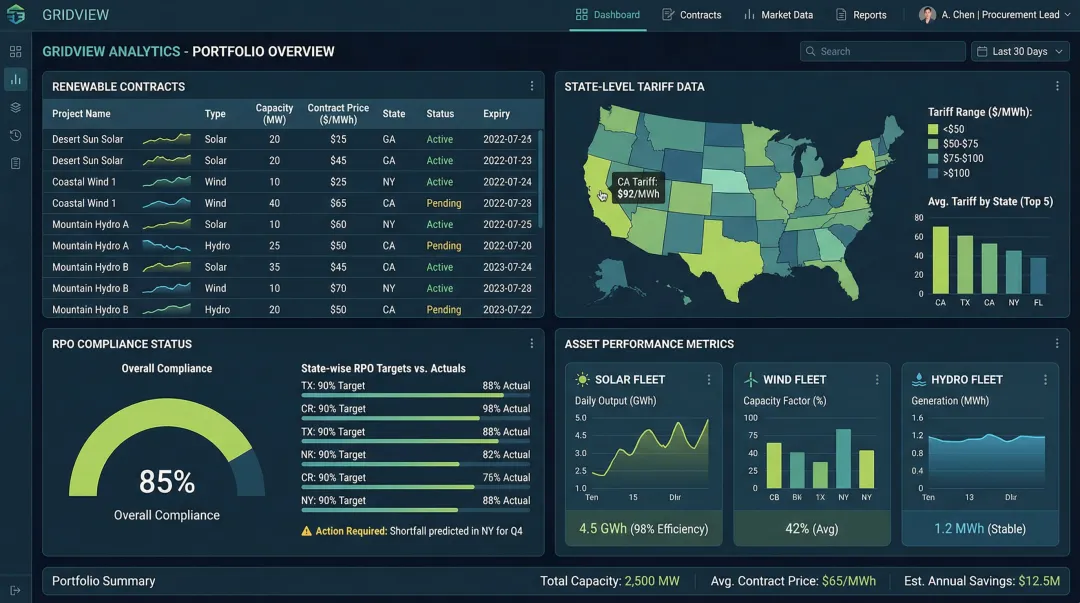Open the clipboard report icon in the sidebar
Viewport: 1080px width, 603px height.
pos(15,162)
